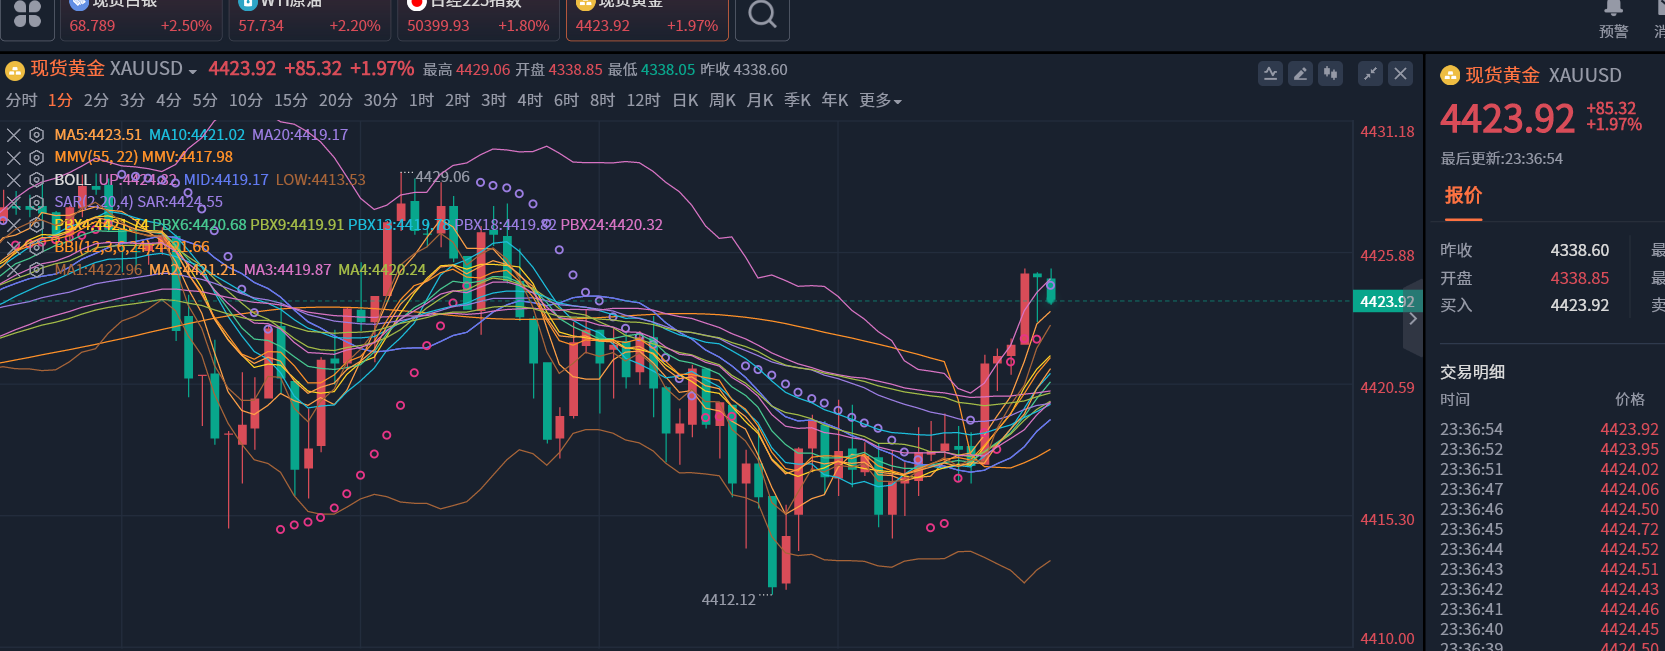Open the 日经225指数 ticker card
The height and width of the screenshot is (651, 1665).
pyautogui.click(x=478, y=17)
